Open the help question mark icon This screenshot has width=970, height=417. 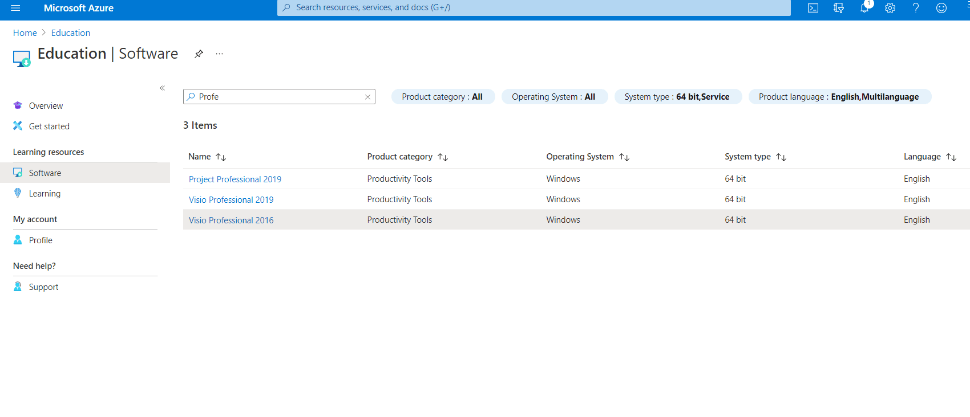[916, 8]
